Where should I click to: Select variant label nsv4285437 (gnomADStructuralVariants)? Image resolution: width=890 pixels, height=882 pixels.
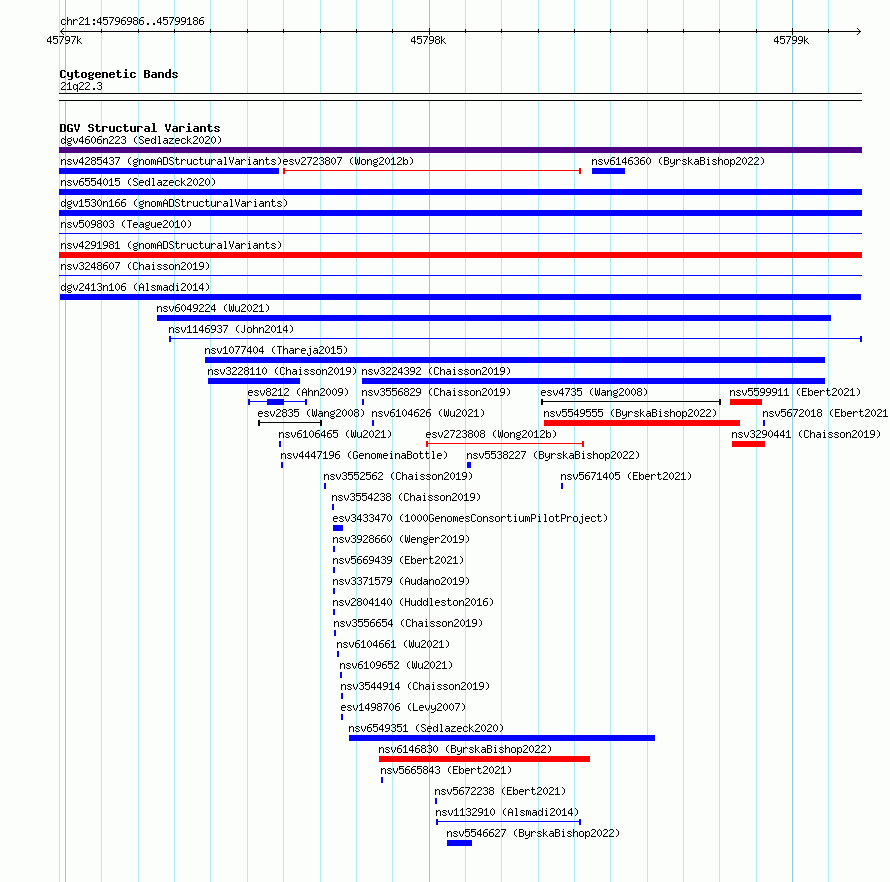coord(171,161)
